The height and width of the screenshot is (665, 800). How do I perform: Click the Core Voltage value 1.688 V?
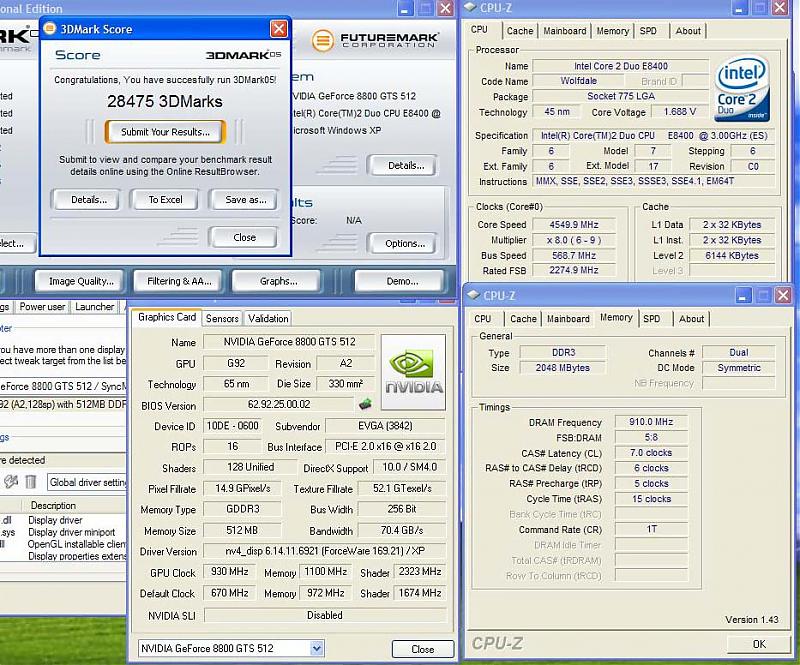[680, 112]
